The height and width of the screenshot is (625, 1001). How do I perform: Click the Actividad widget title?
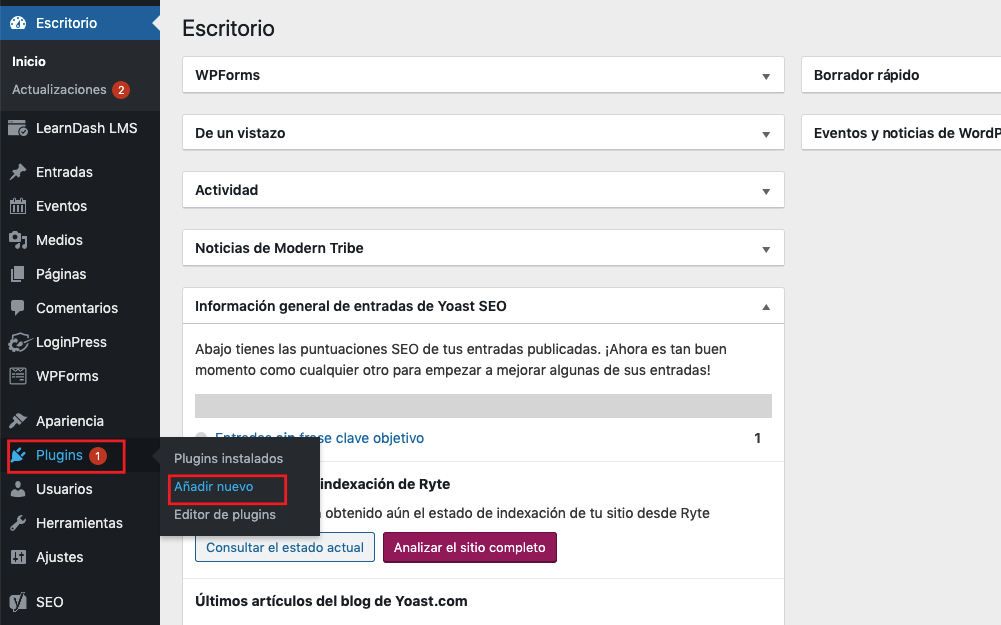coord(227,190)
